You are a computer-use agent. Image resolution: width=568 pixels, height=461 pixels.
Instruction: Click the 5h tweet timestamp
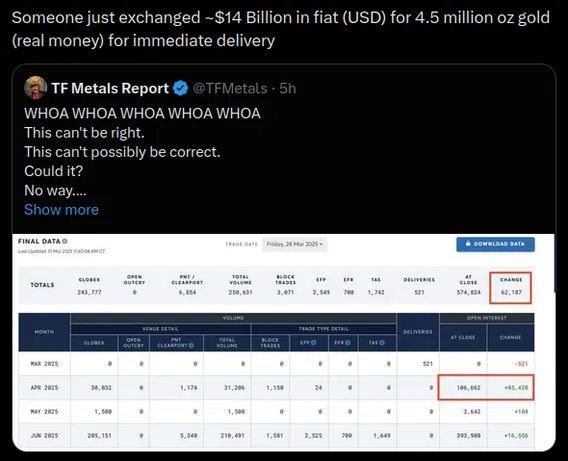[288, 88]
